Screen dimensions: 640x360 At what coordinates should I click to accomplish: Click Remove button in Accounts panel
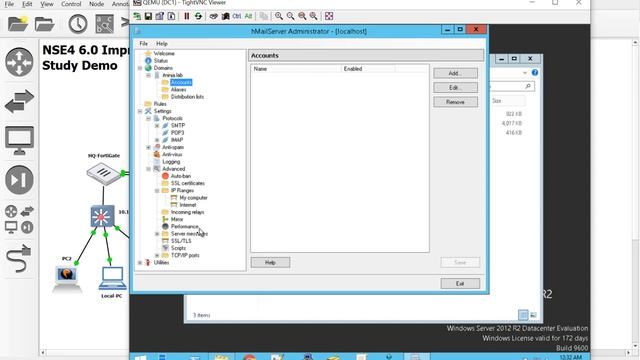pyautogui.click(x=456, y=102)
